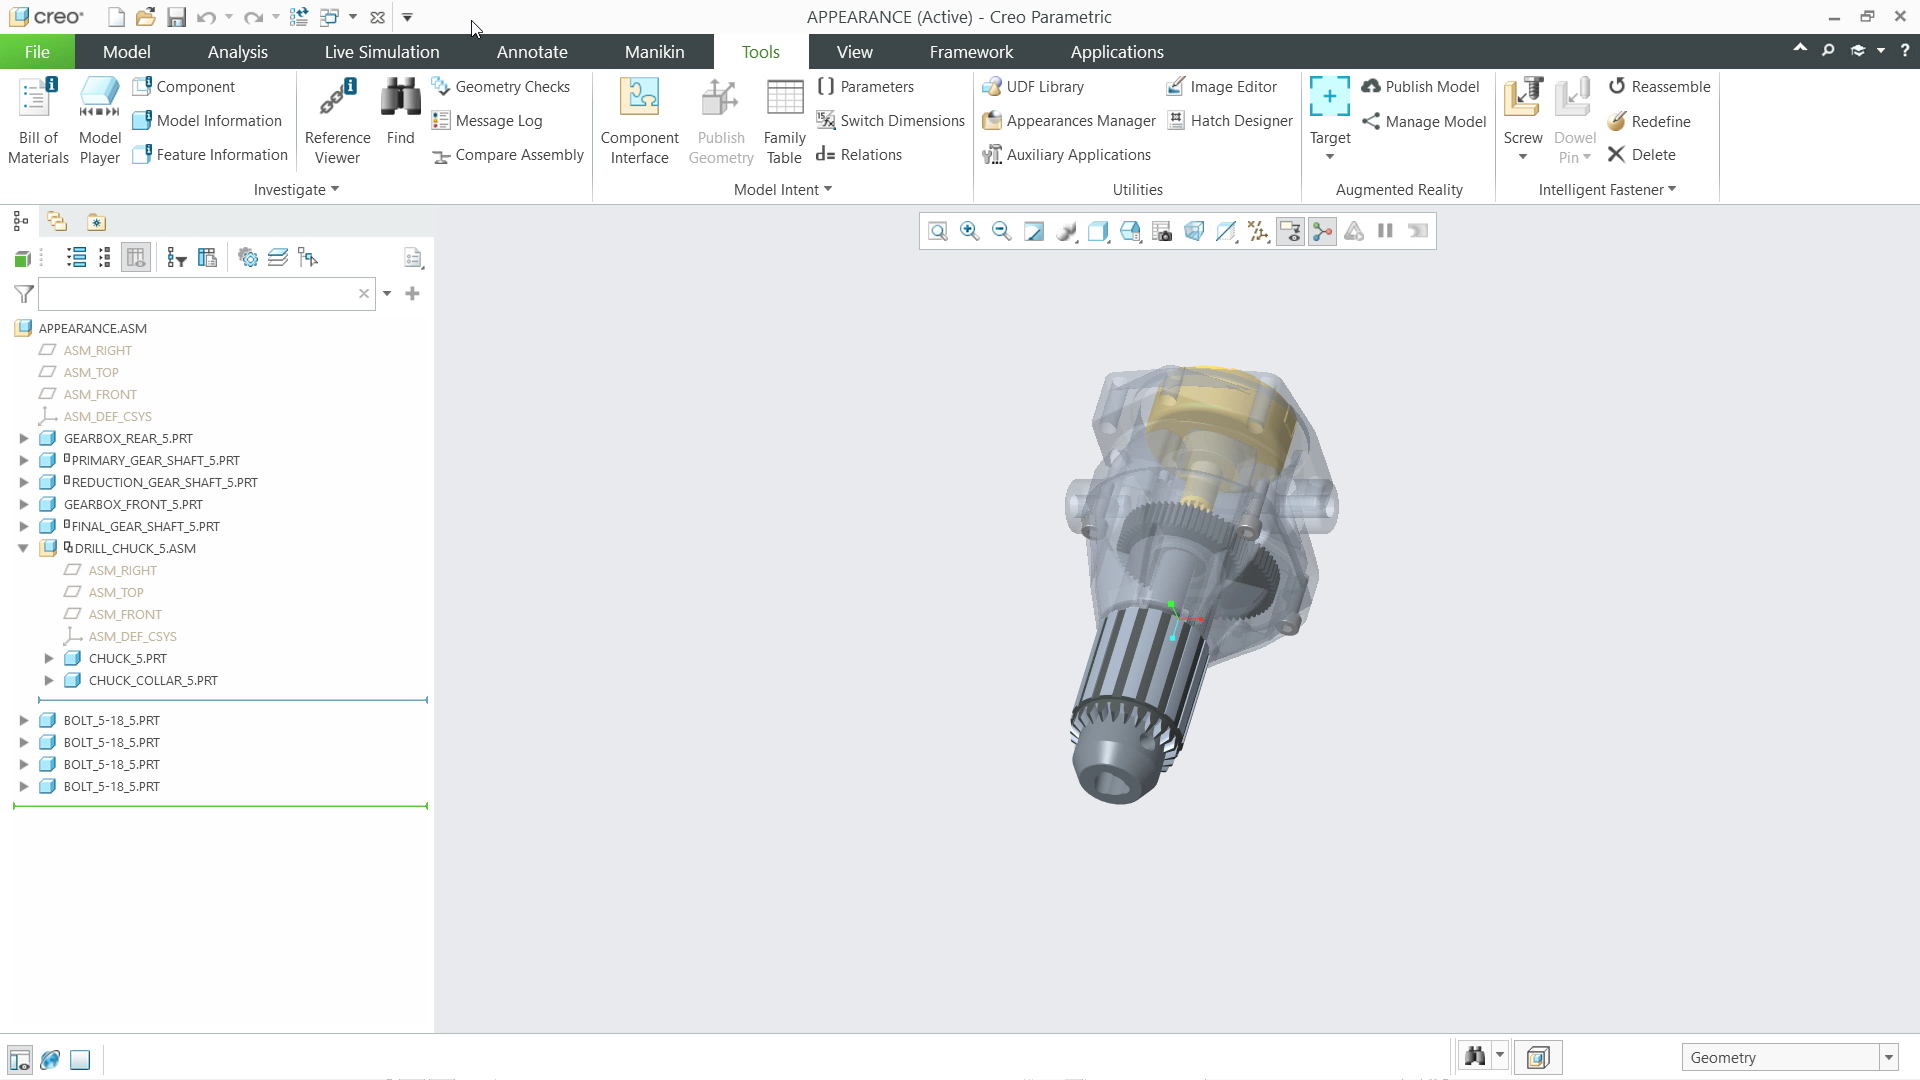Open Tree Filters in model tree toolbar
Screen dimensions: 1920x1080
coord(177,258)
